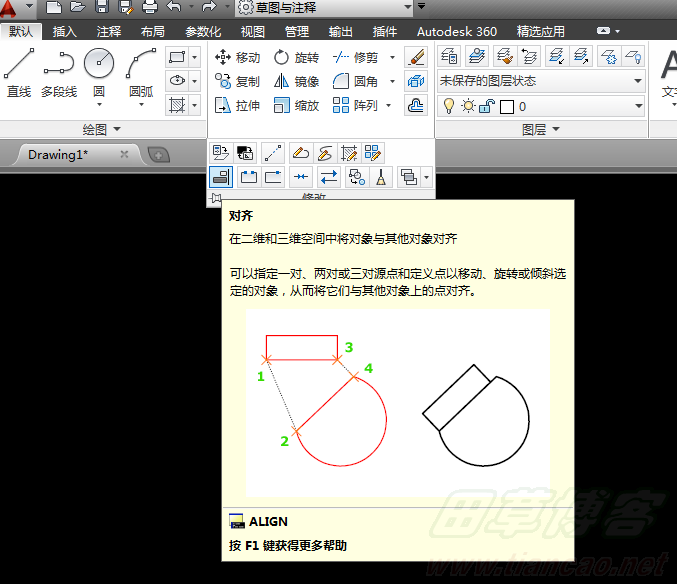The height and width of the screenshot is (584, 677).
Task: Click the Edit Polyline icon
Action: (301, 153)
